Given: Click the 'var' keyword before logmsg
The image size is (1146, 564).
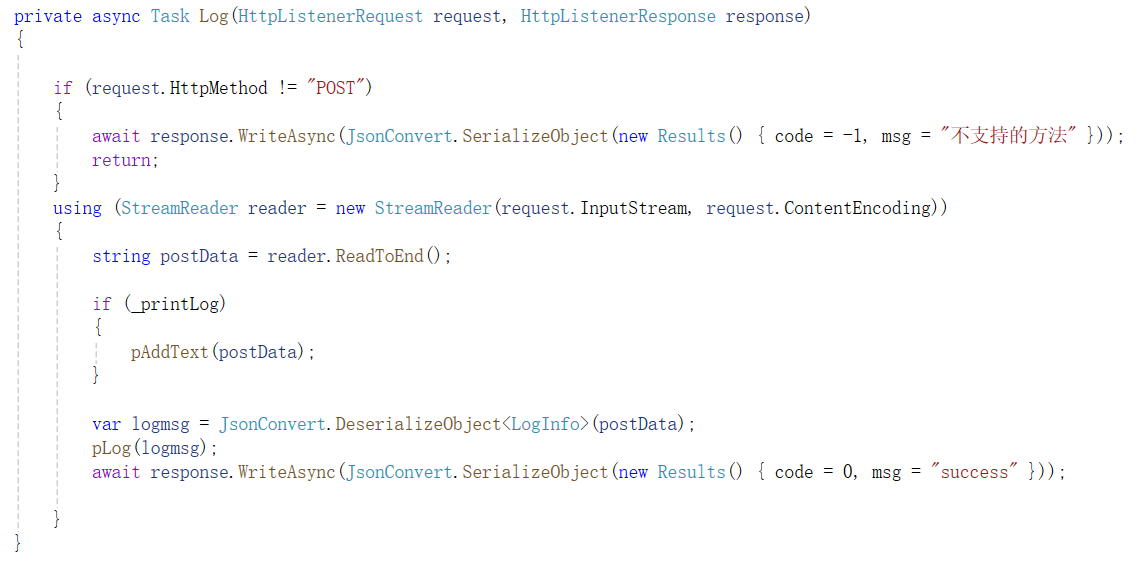Looking at the screenshot, I should [107, 424].
